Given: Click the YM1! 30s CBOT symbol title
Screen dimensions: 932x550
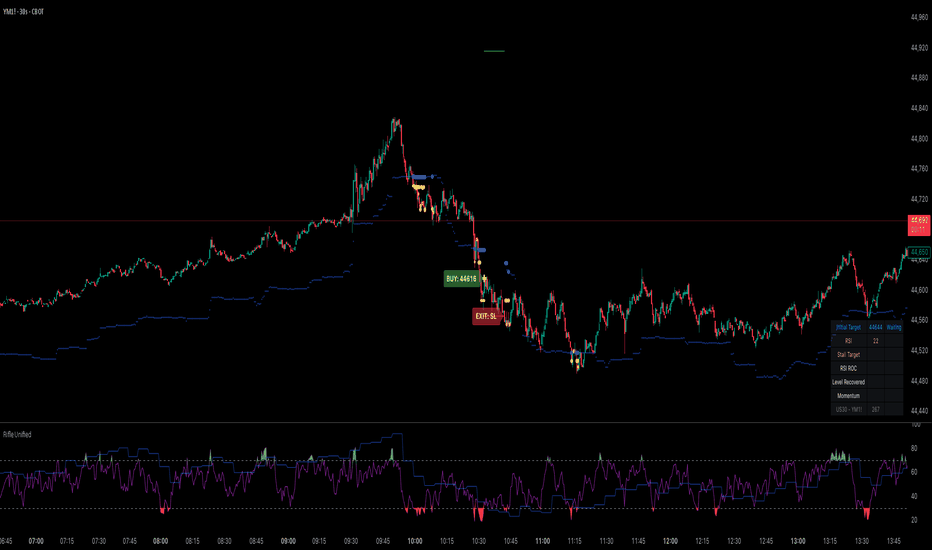Looking at the screenshot, I should pyautogui.click(x=23, y=12).
